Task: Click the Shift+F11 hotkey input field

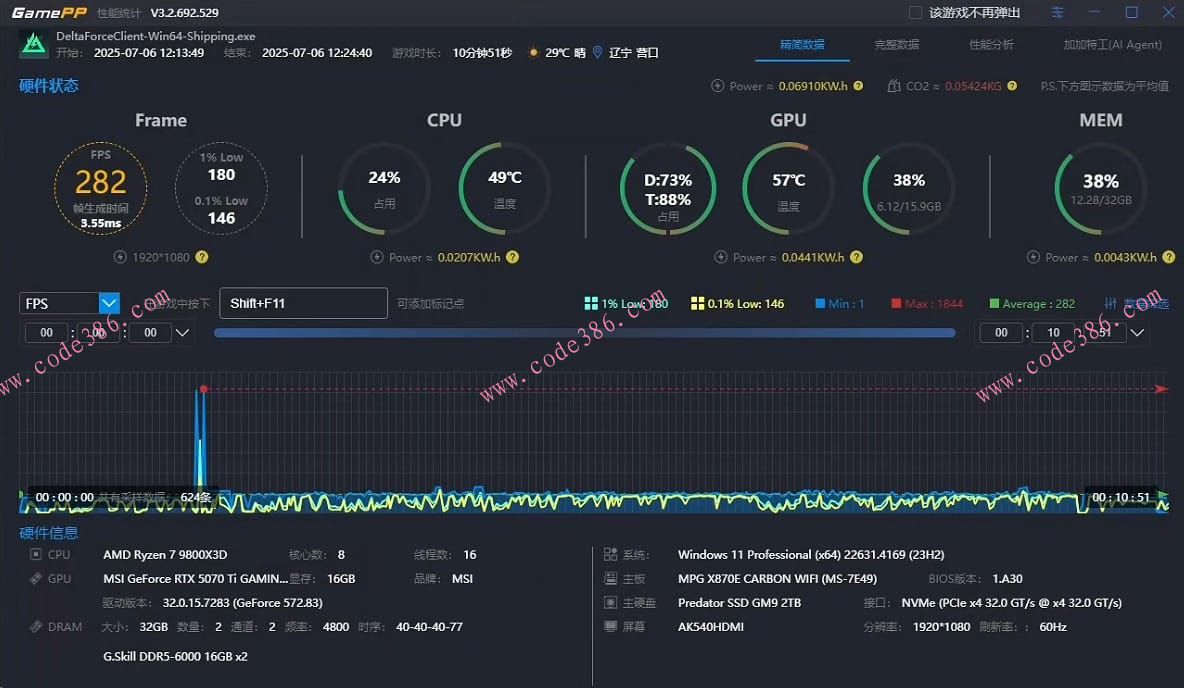Action: click(x=303, y=303)
